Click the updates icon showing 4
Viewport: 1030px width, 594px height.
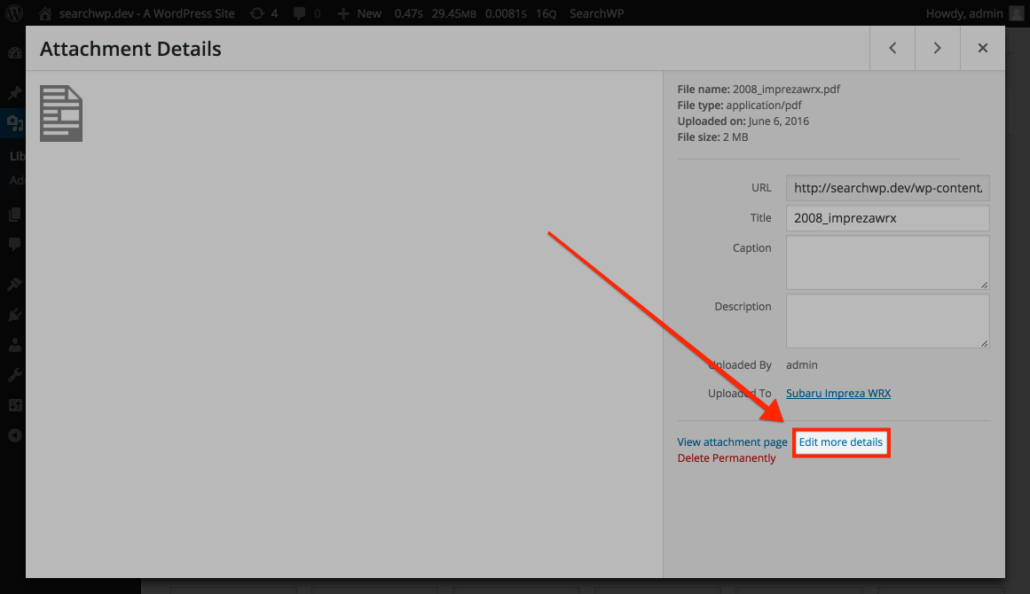click(264, 14)
